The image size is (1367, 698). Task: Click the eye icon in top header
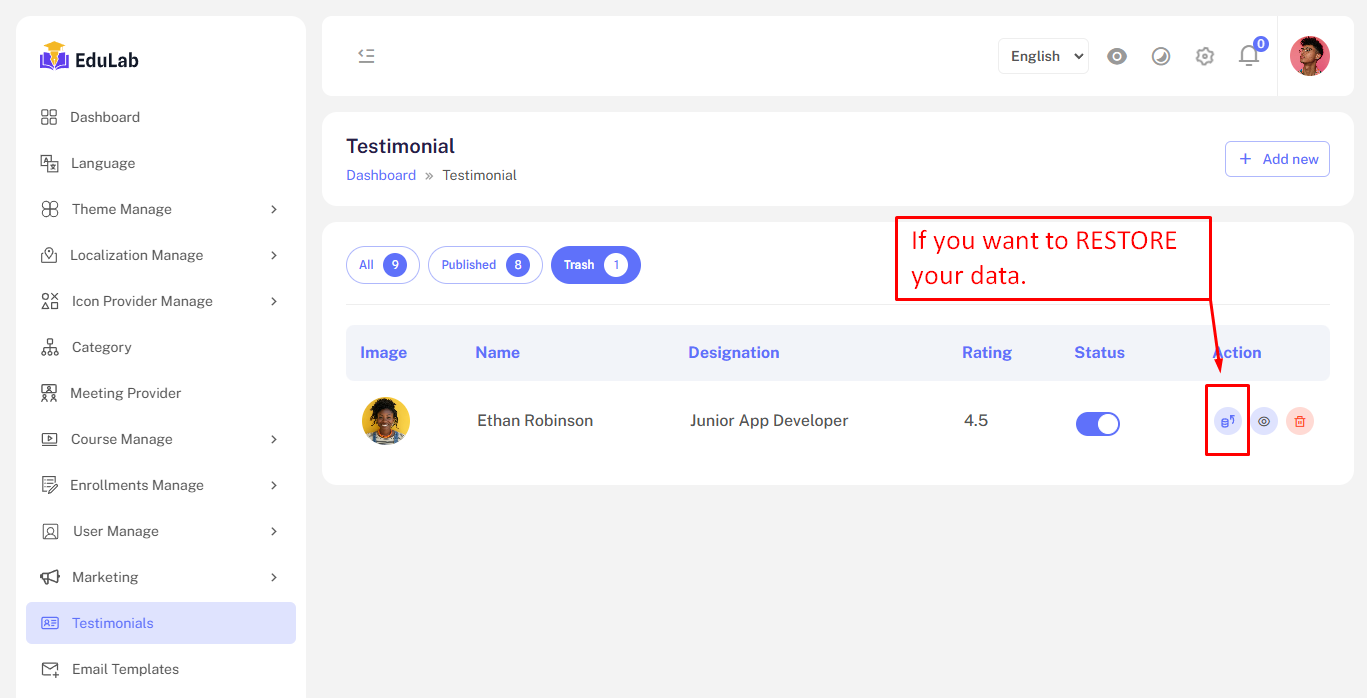pyautogui.click(x=1117, y=56)
